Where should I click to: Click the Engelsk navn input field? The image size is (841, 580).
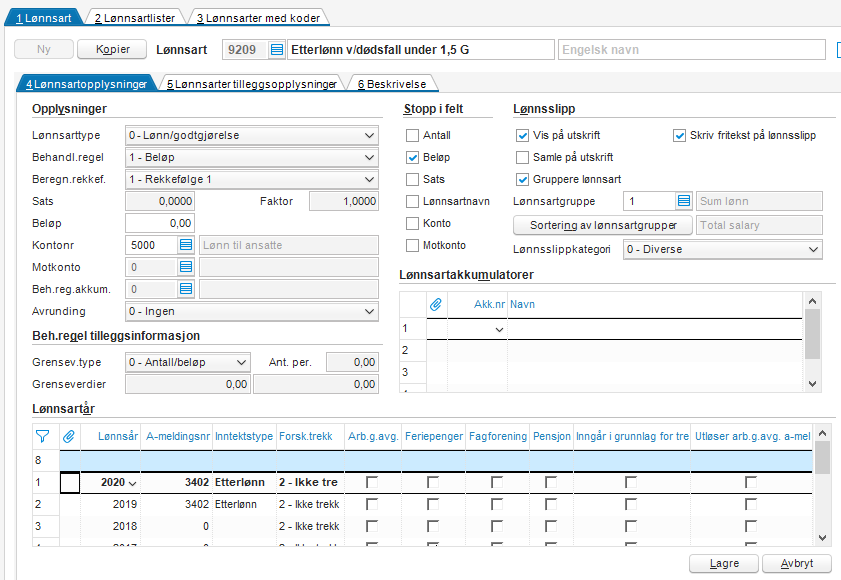tap(691, 50)
